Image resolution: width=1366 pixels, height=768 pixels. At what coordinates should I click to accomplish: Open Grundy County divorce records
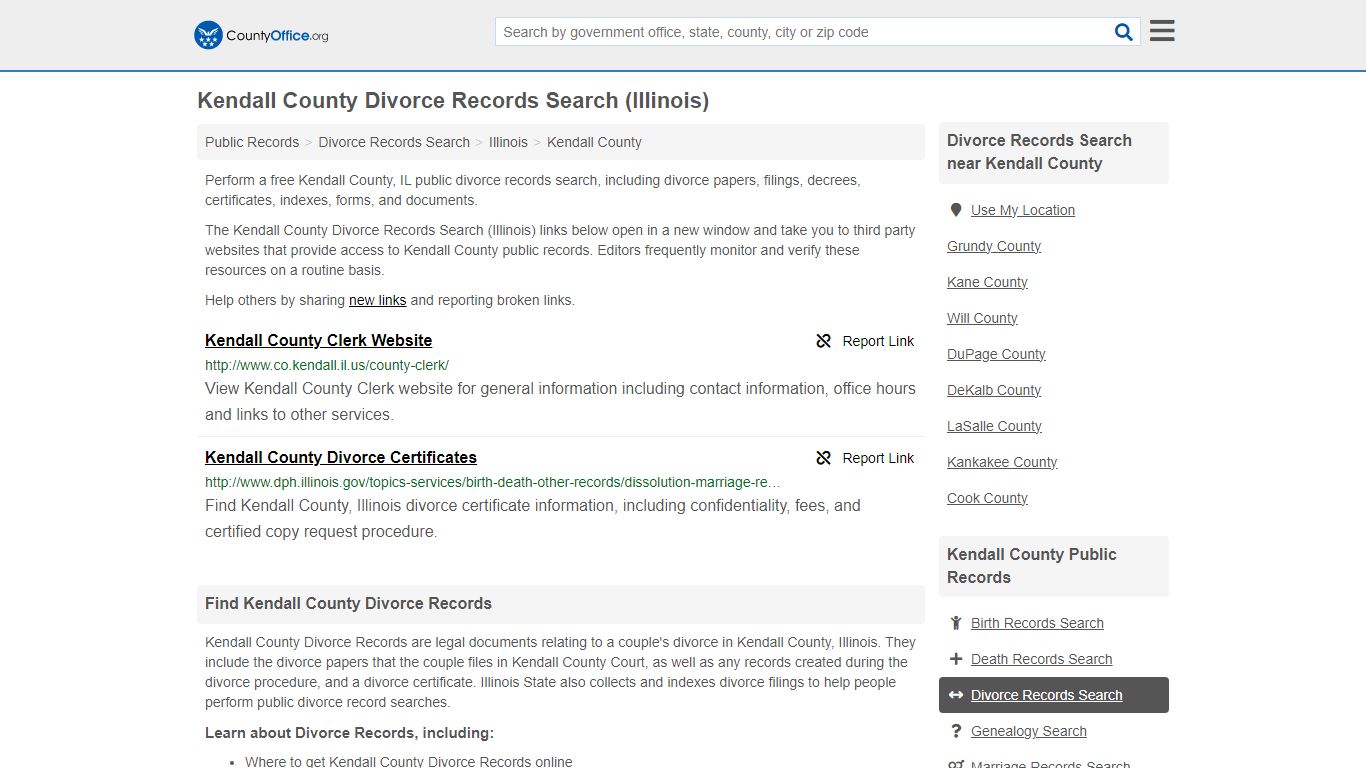pos(994,246)
